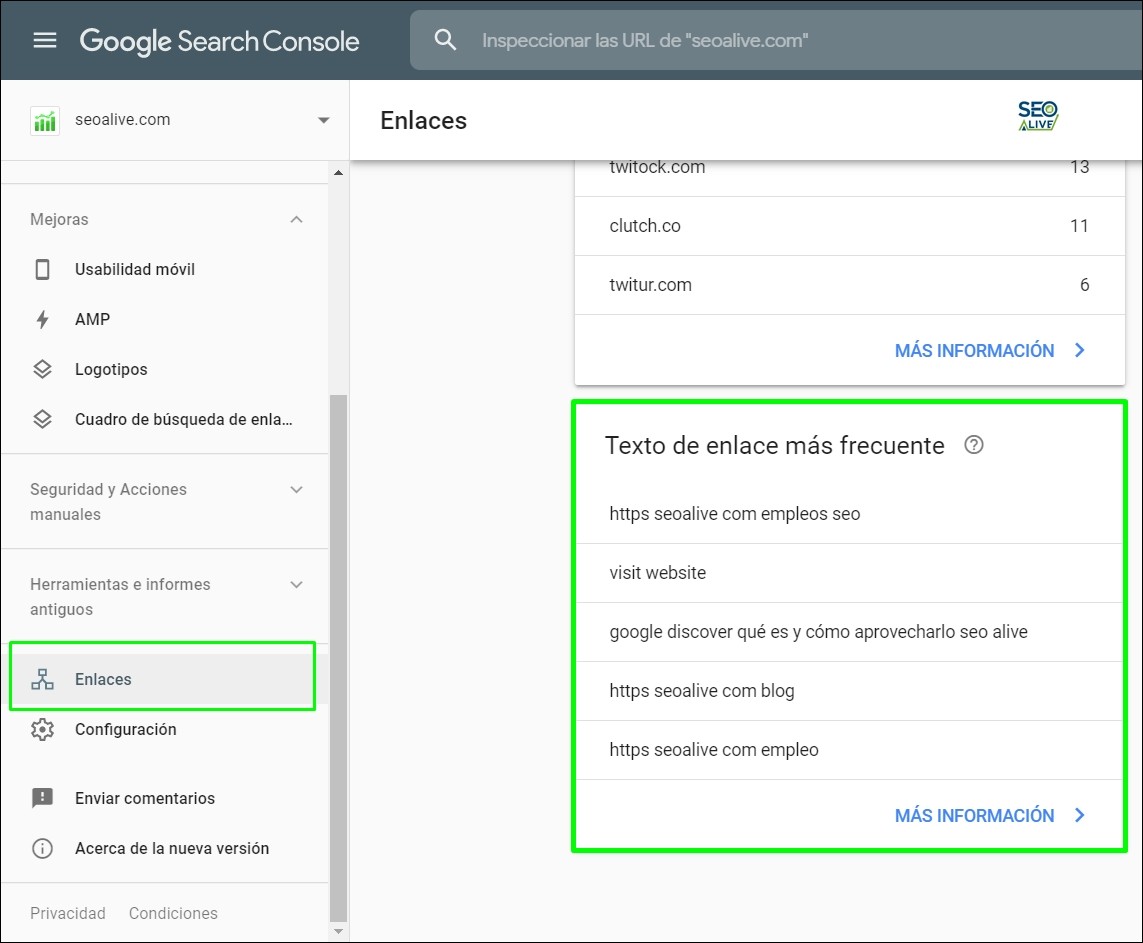1143x943 pixels.
Task: Select Enlaces in the sidebar
Action: tap(103, 679)
